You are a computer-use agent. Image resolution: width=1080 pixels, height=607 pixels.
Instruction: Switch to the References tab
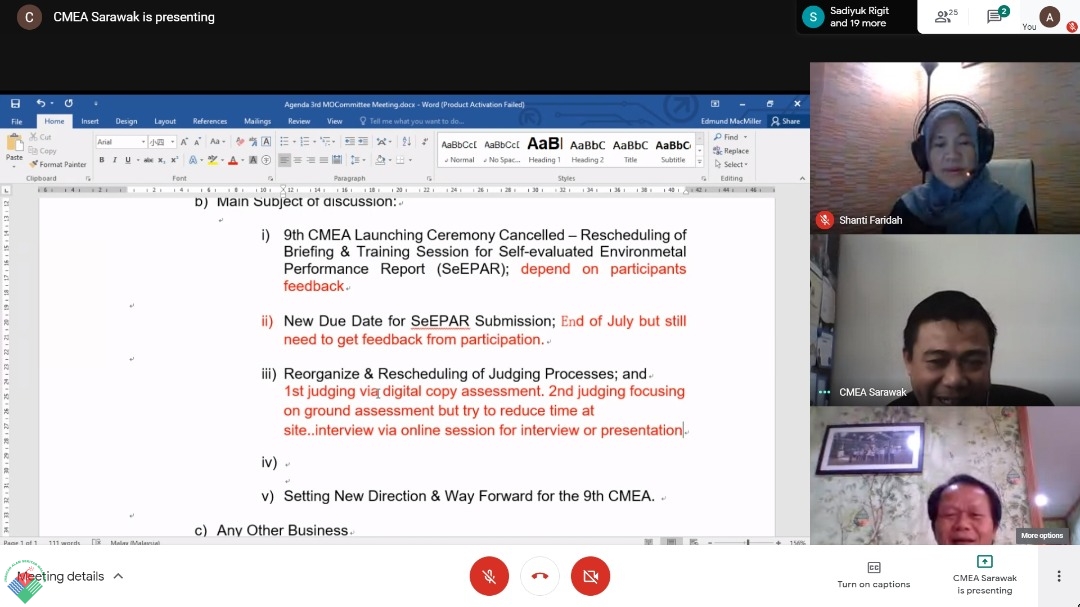[x=210, y=121]
